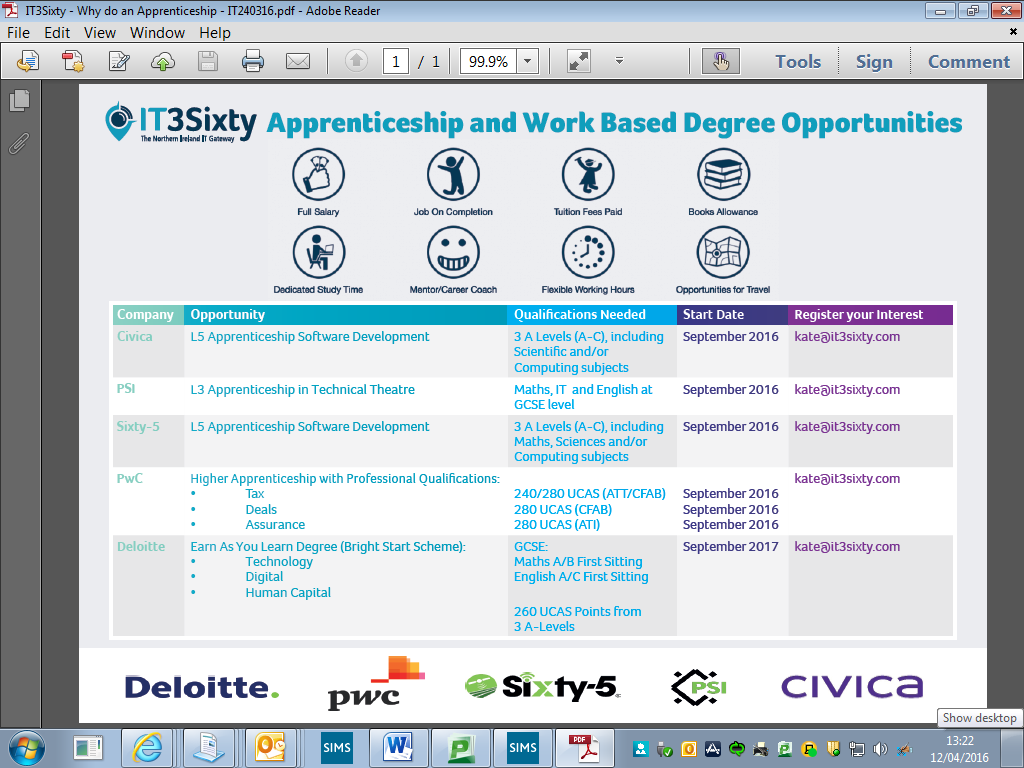Click the Internet Explorer taskbar icon
The height and width of the screenshot is (768, 1024).
pyautogui.click(x=149, y=747)
